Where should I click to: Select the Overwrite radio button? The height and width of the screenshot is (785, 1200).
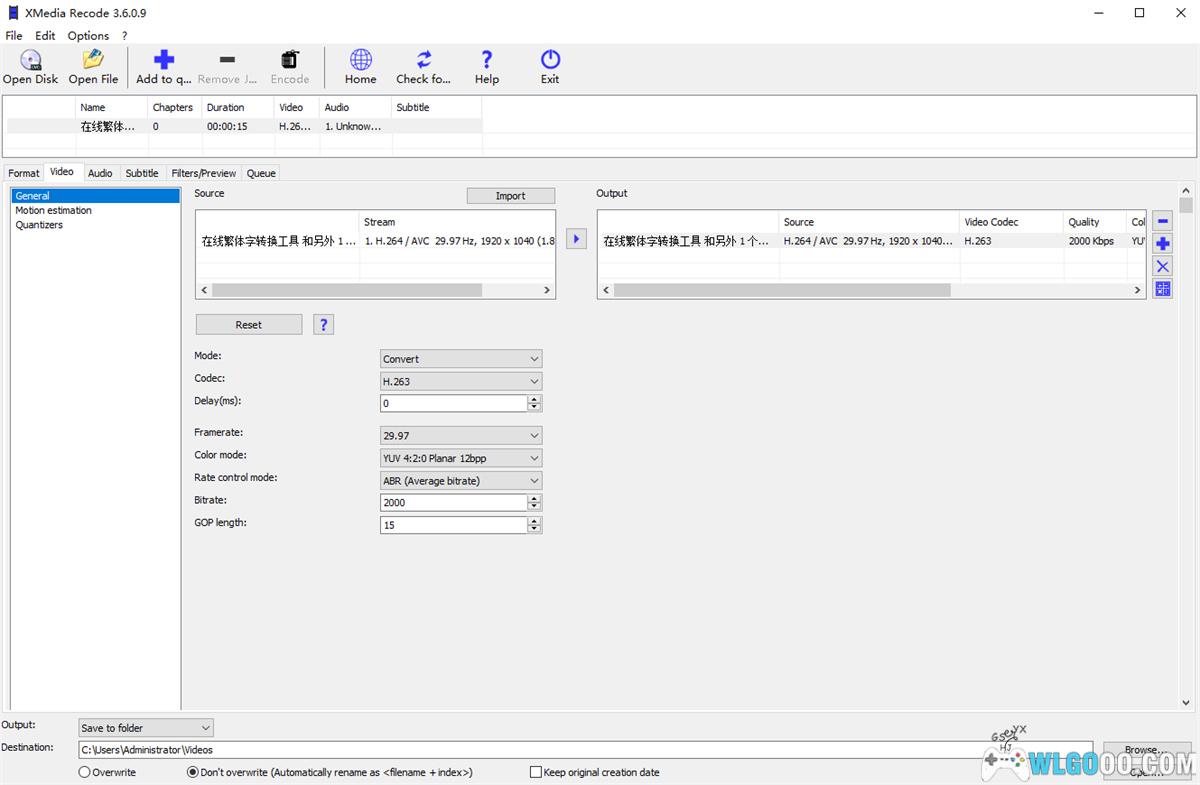(85, 772)
